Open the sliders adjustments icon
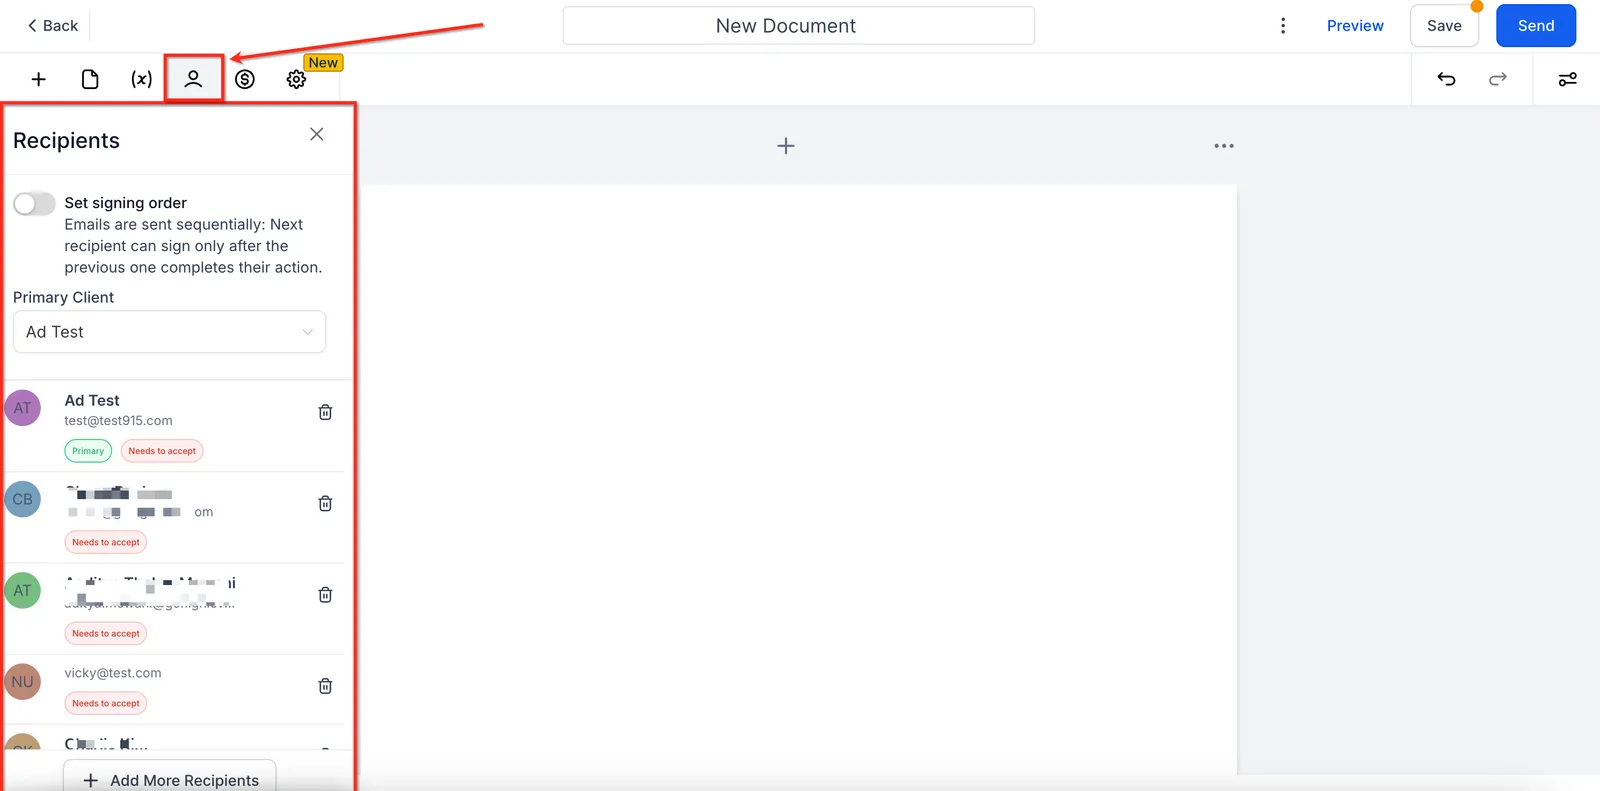 pyautogui.click(x=1568, y=79)
